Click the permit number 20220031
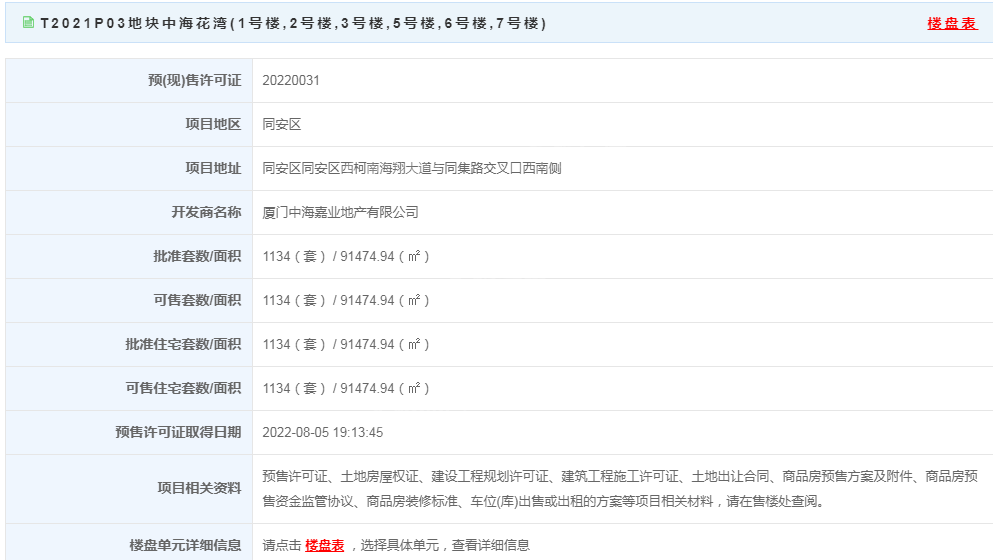 [x=290, y=80]
